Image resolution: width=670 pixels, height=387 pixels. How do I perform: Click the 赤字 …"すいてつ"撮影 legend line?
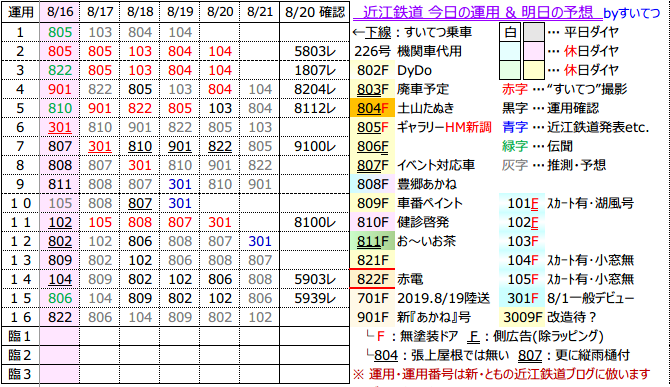564,89
